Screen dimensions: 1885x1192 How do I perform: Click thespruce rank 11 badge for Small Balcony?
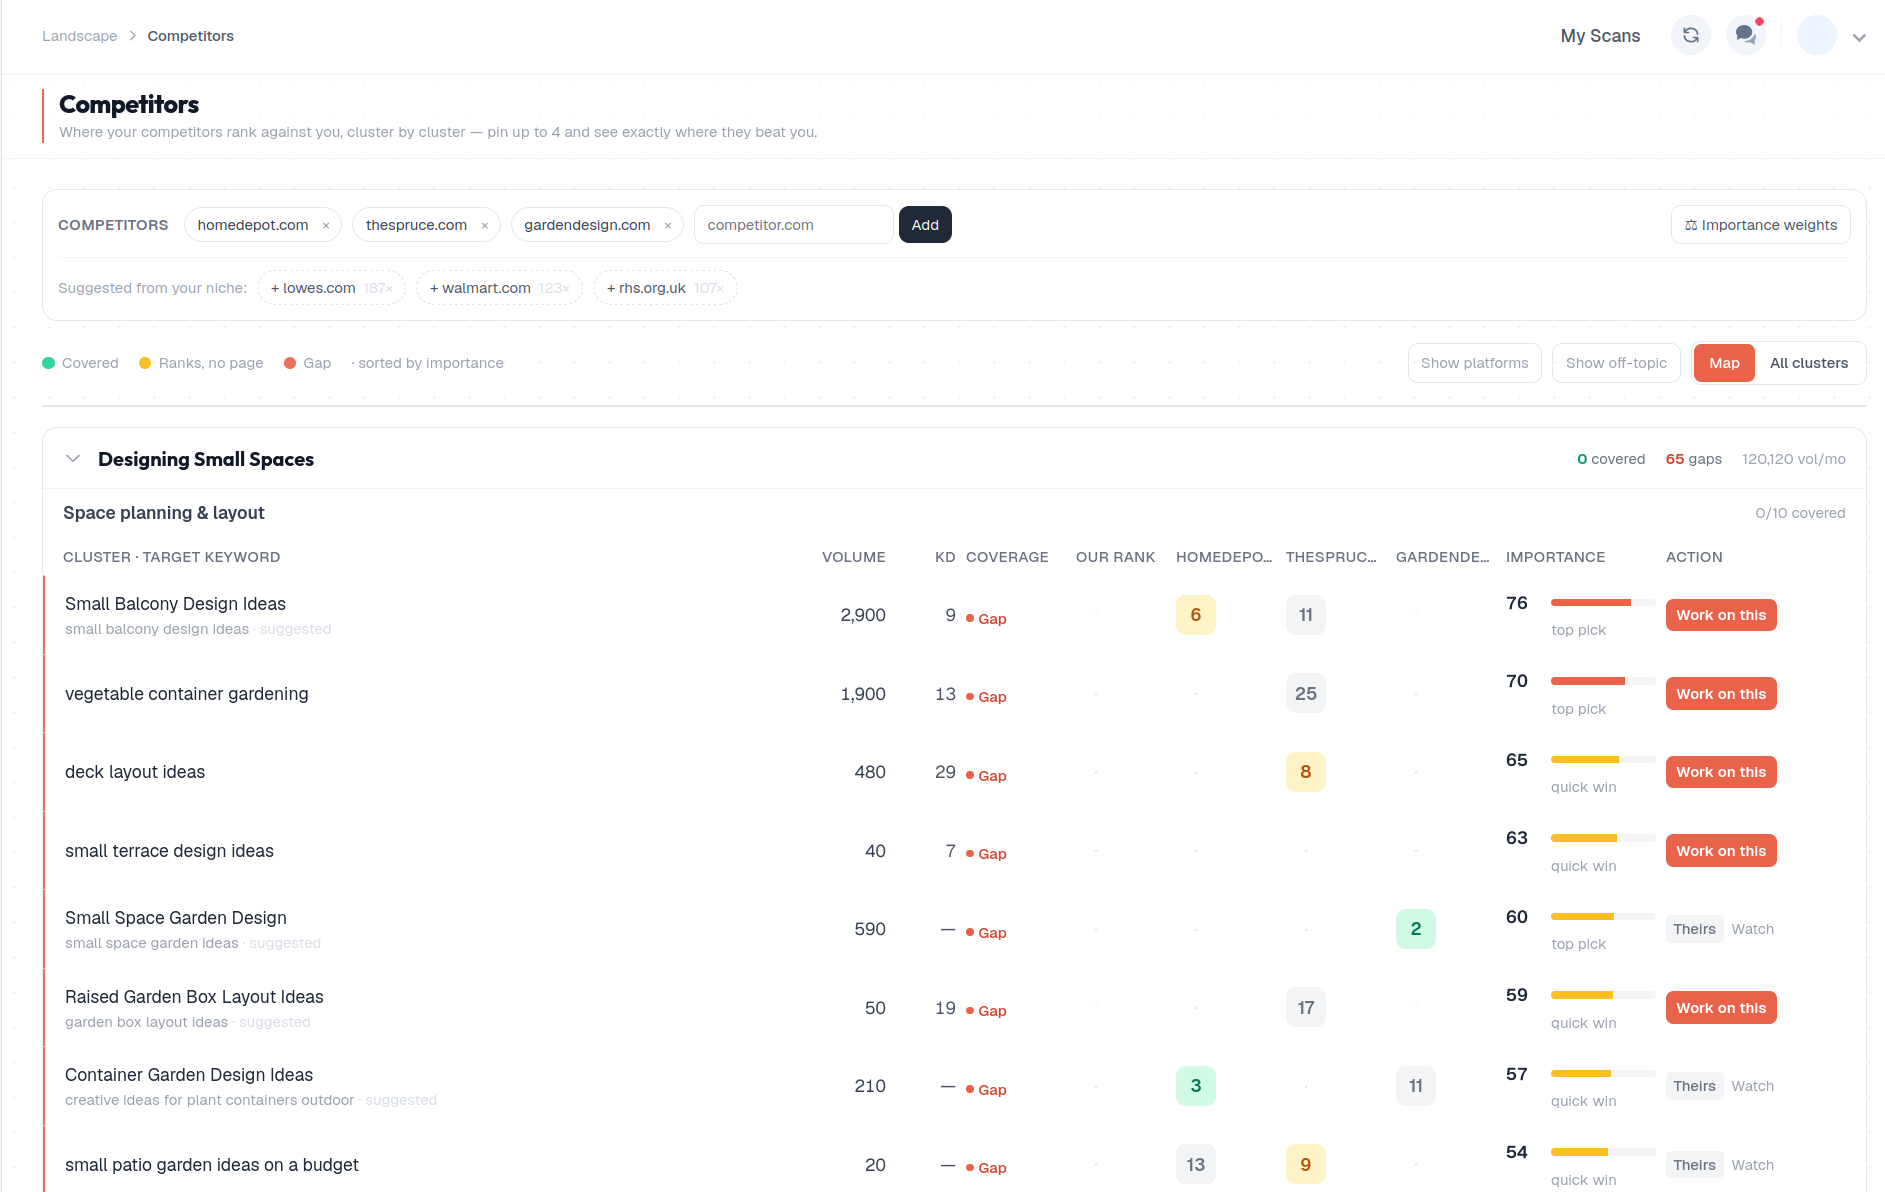coord(1305,615)
